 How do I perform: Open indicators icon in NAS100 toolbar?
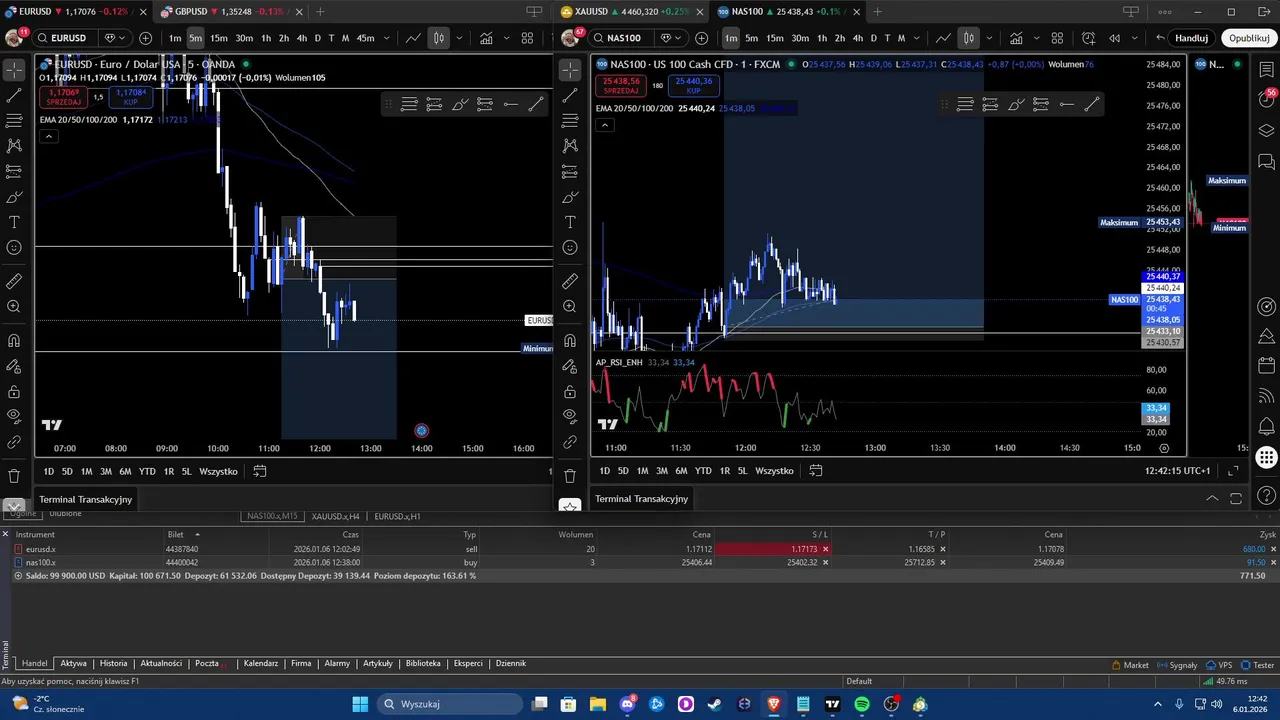point(1016,38)
